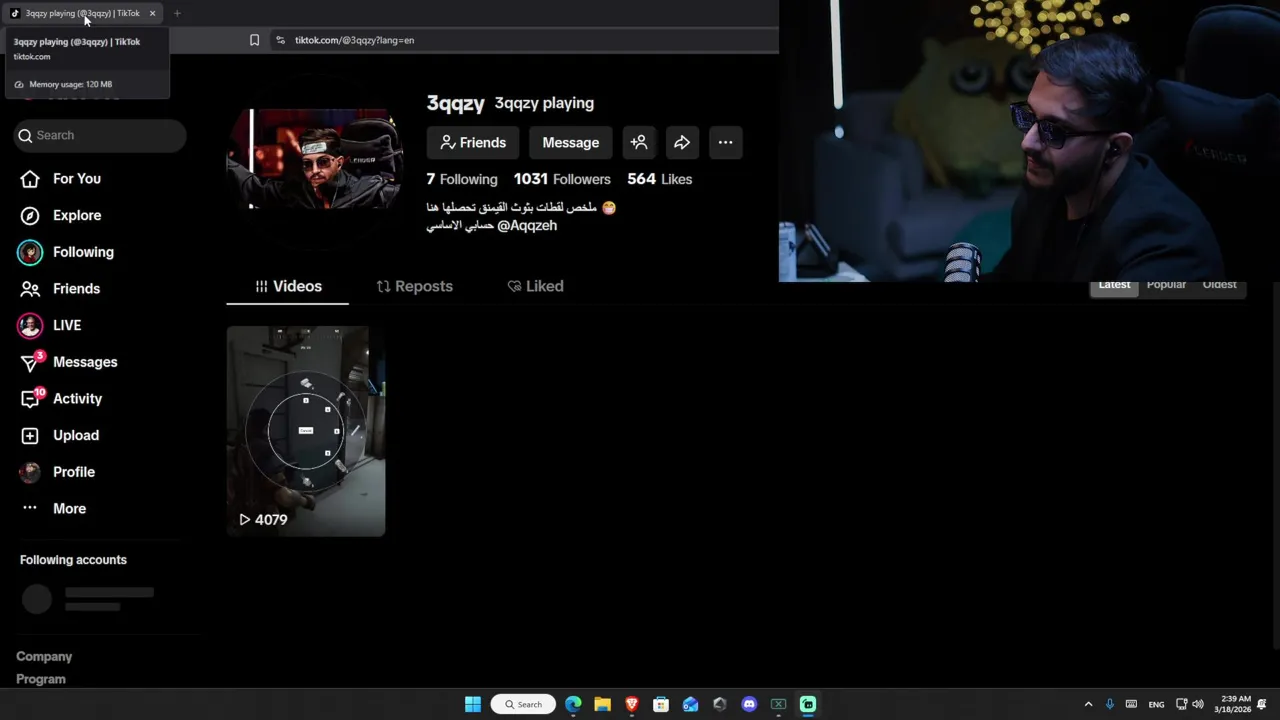Go to the LIVE section
Viewport: 1280px width, 720px height.
pyautogui.click(x=50, y=325)
